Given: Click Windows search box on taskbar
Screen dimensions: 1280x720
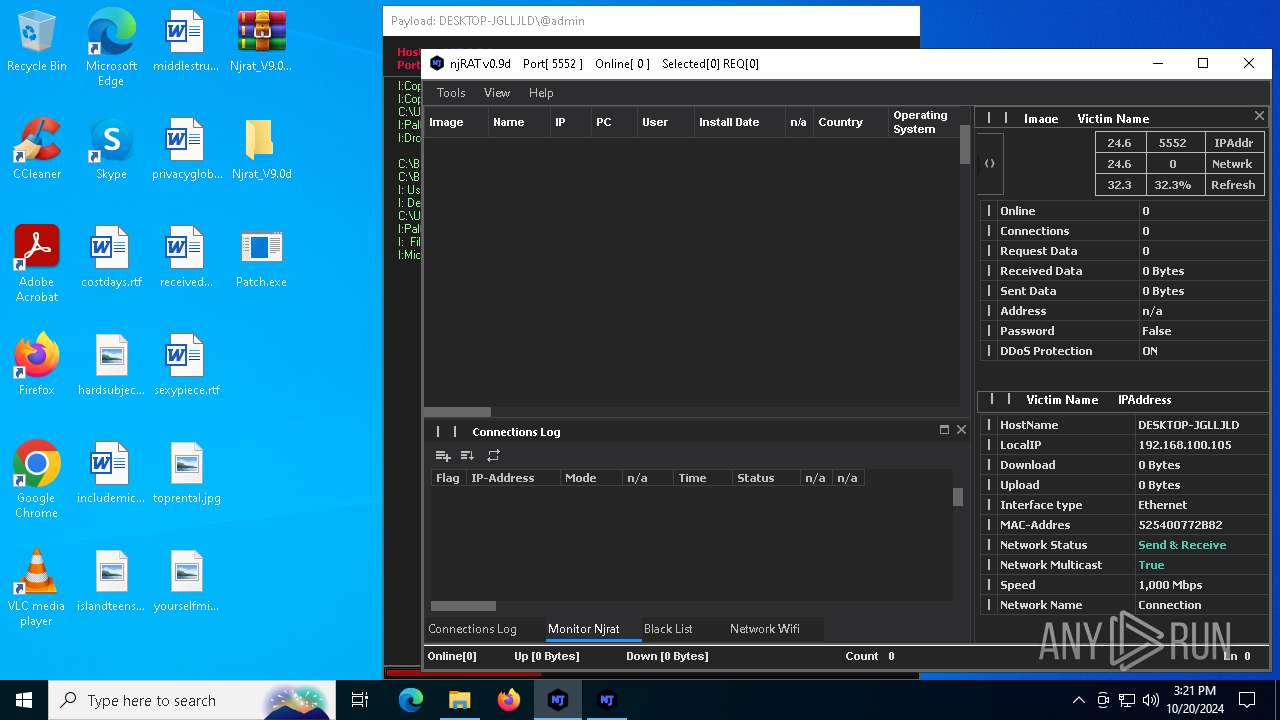Looking at the screenshot, I should pyautogui.click(x=192, y=700).
